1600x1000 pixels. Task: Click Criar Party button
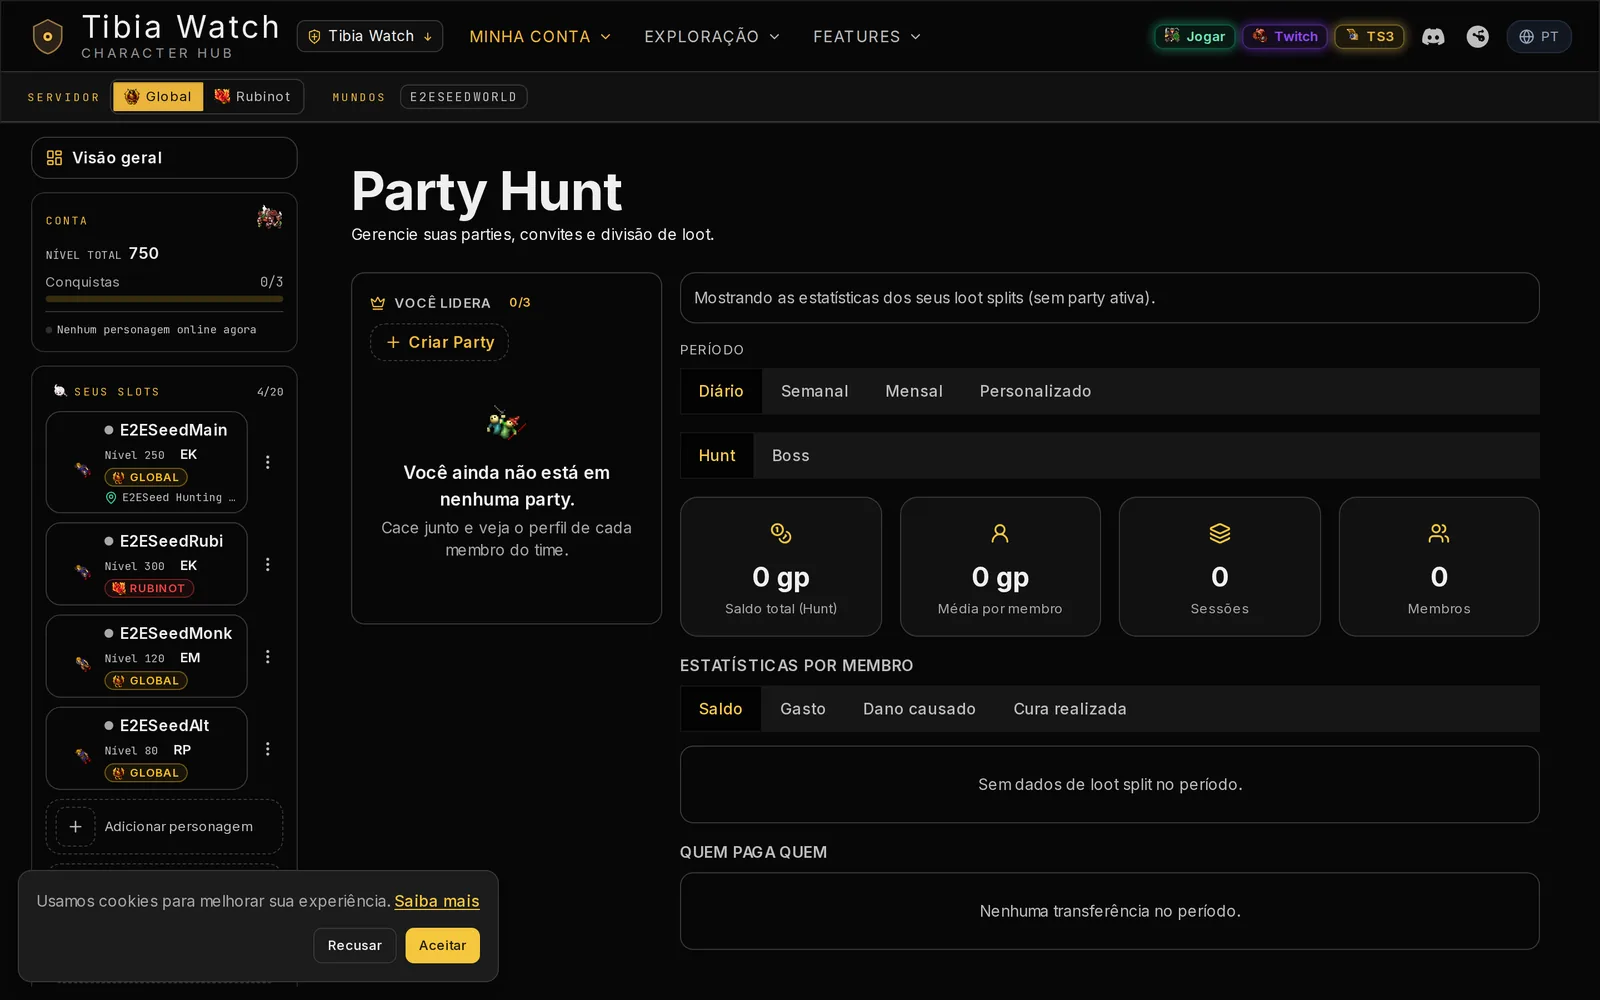[439, 342]
